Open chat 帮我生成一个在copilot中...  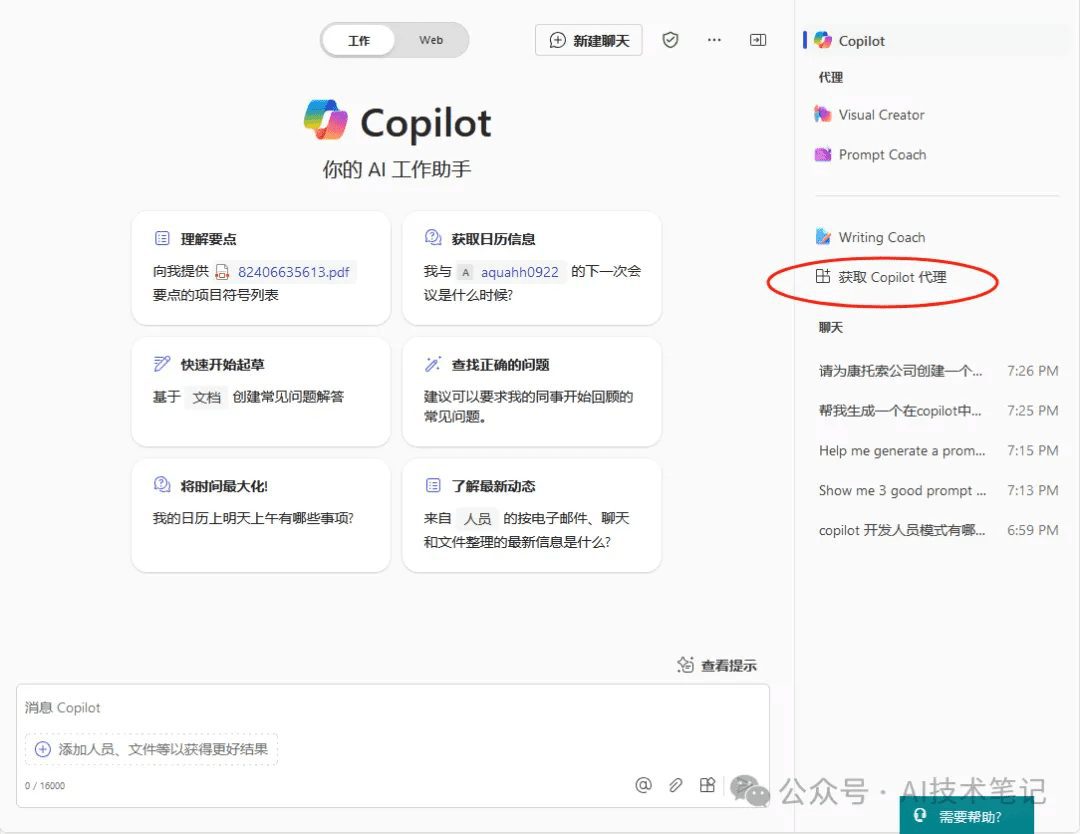(x=938, y=411)
